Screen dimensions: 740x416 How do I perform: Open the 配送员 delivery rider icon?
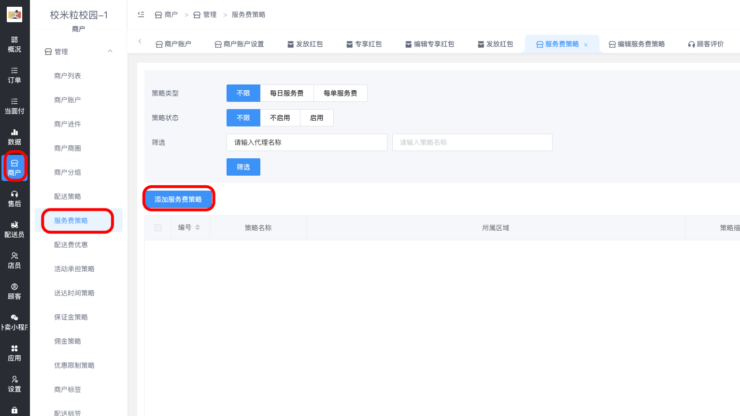pyautogui.click(x=14, y=229)
